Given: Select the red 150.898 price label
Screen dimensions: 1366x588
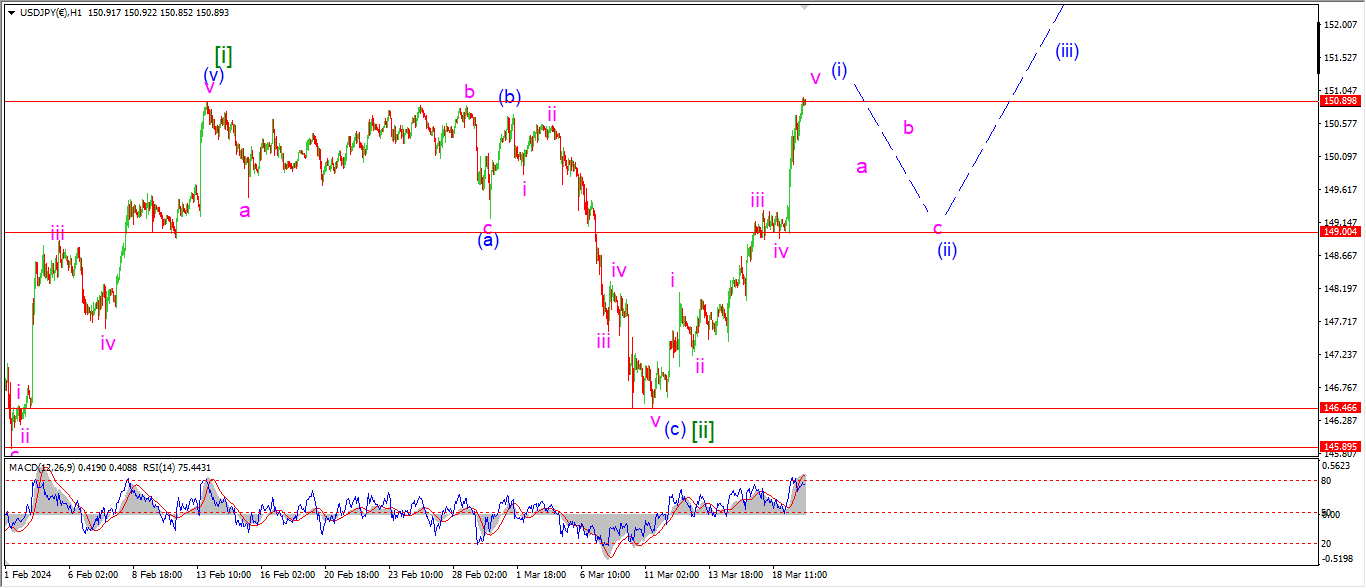Looking at the screenshot, I should (1339, 101).
